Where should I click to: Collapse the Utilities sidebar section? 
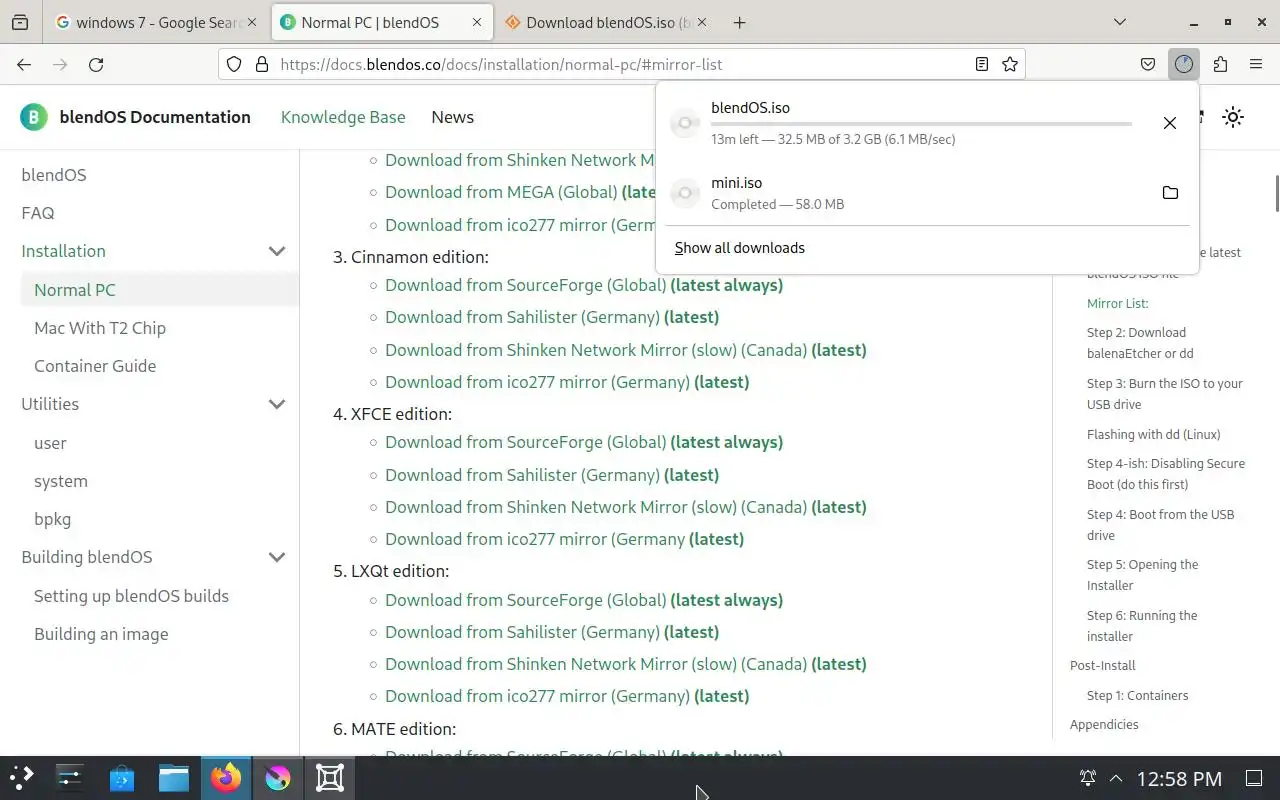pyautogui.click(x=277, y=404)
